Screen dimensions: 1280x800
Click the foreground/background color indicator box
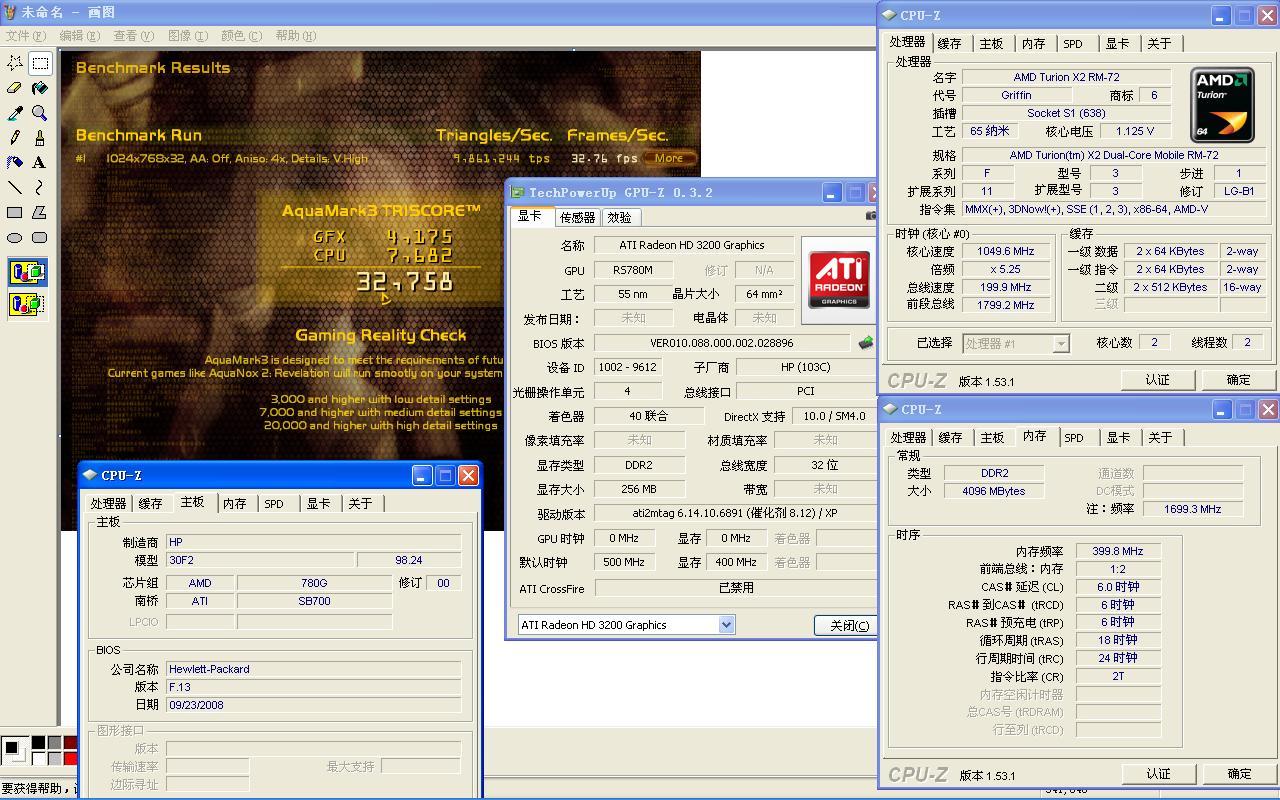(x=14, y=750)
